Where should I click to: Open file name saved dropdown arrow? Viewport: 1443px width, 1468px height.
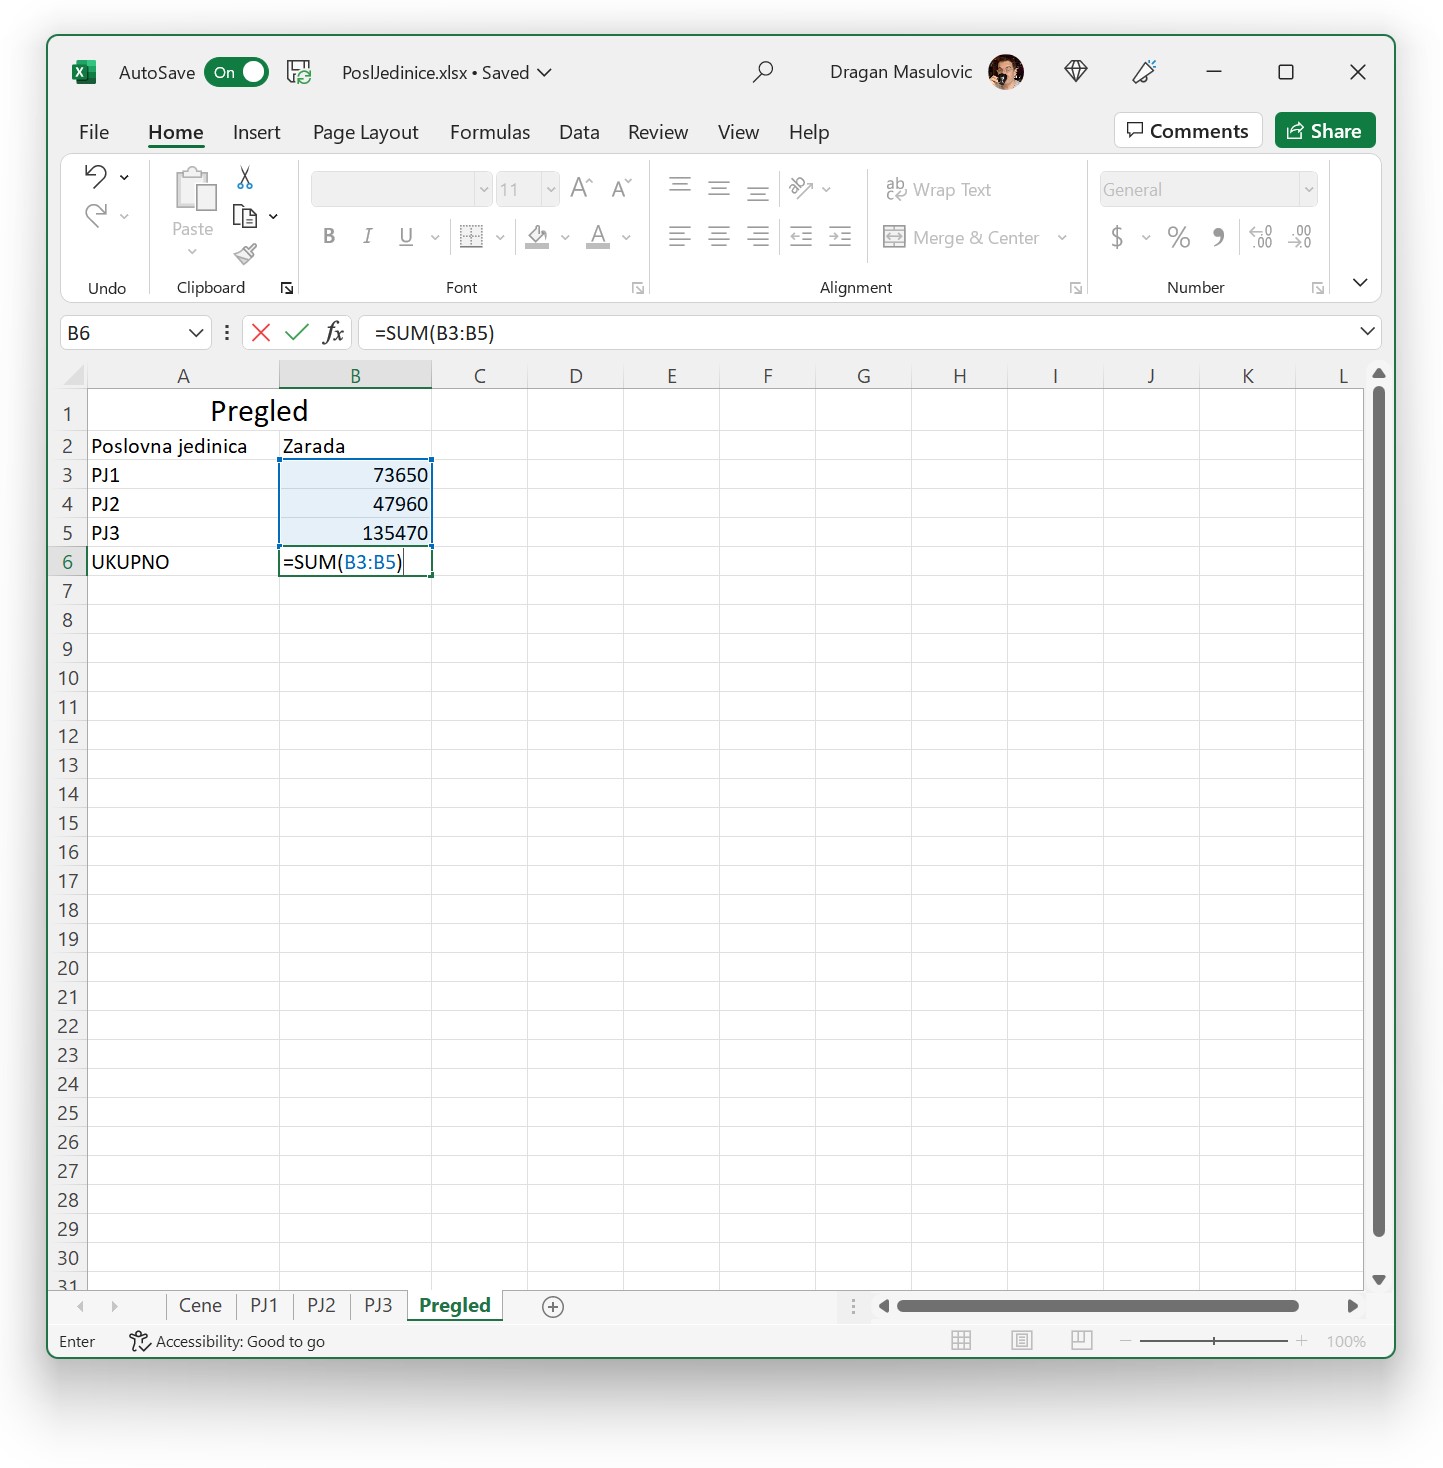545,72
